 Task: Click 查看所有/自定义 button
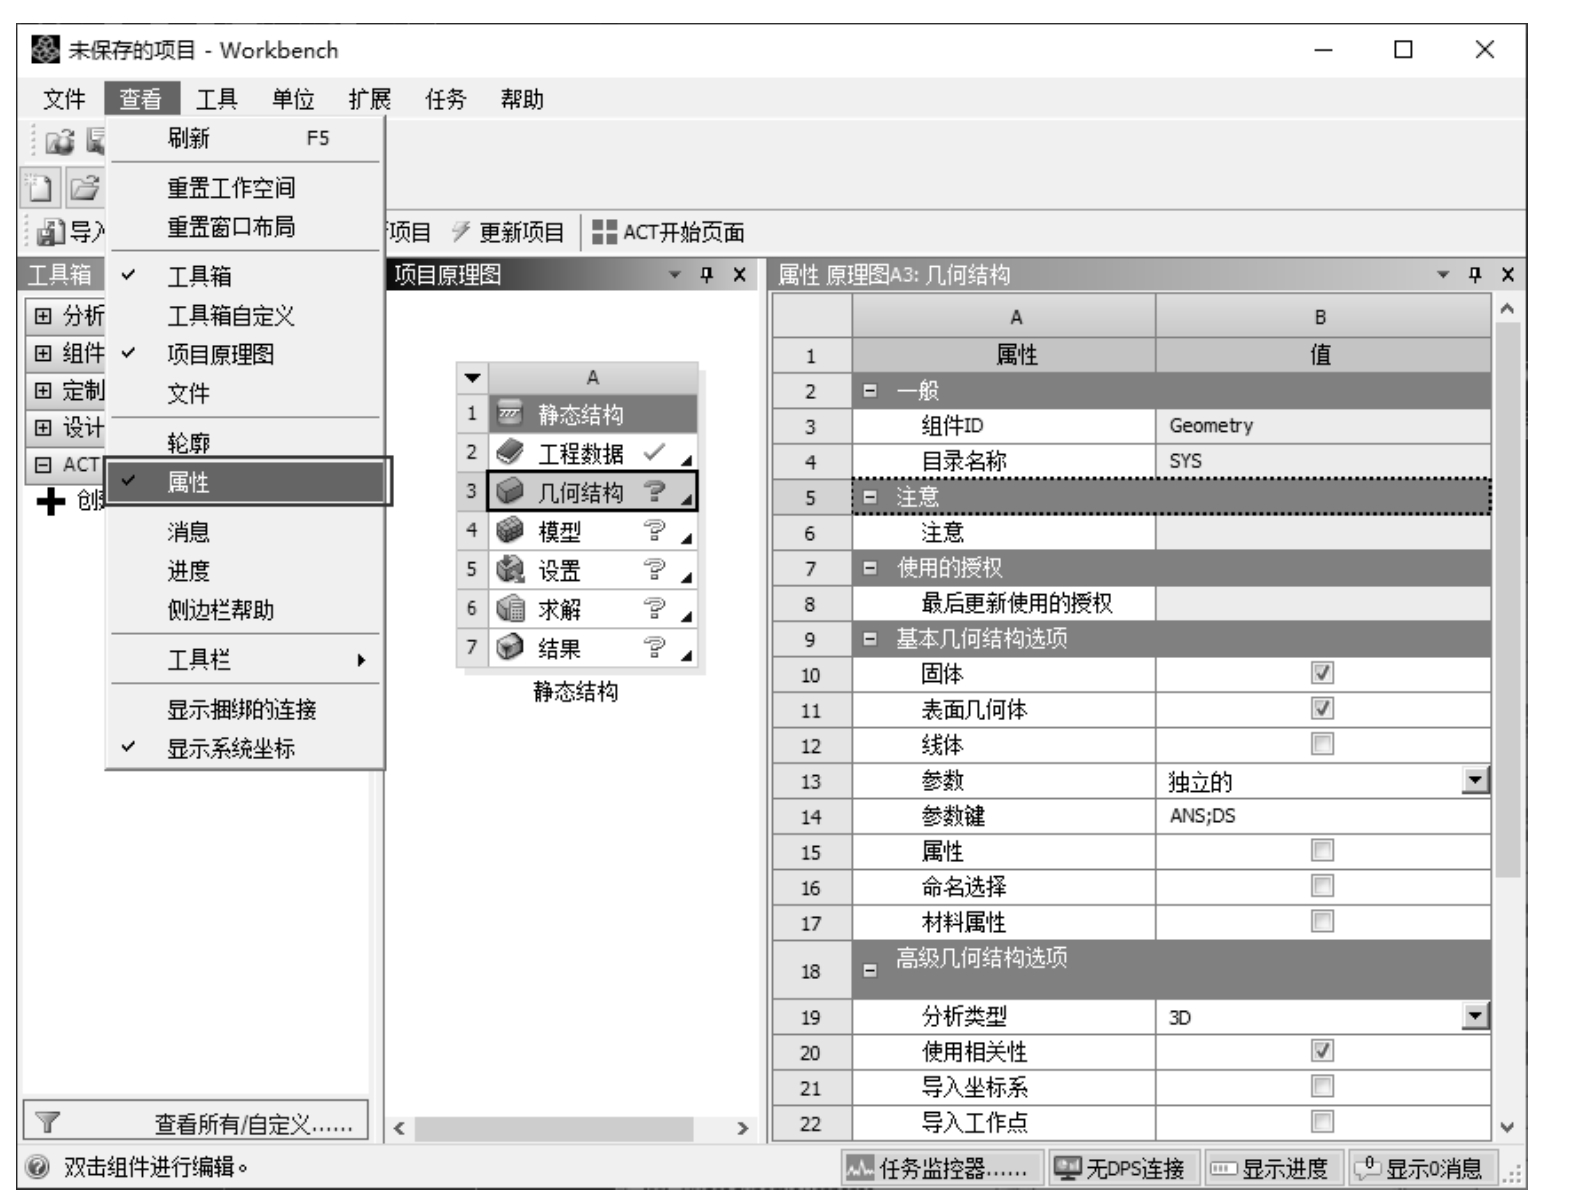click(195, 1122)
